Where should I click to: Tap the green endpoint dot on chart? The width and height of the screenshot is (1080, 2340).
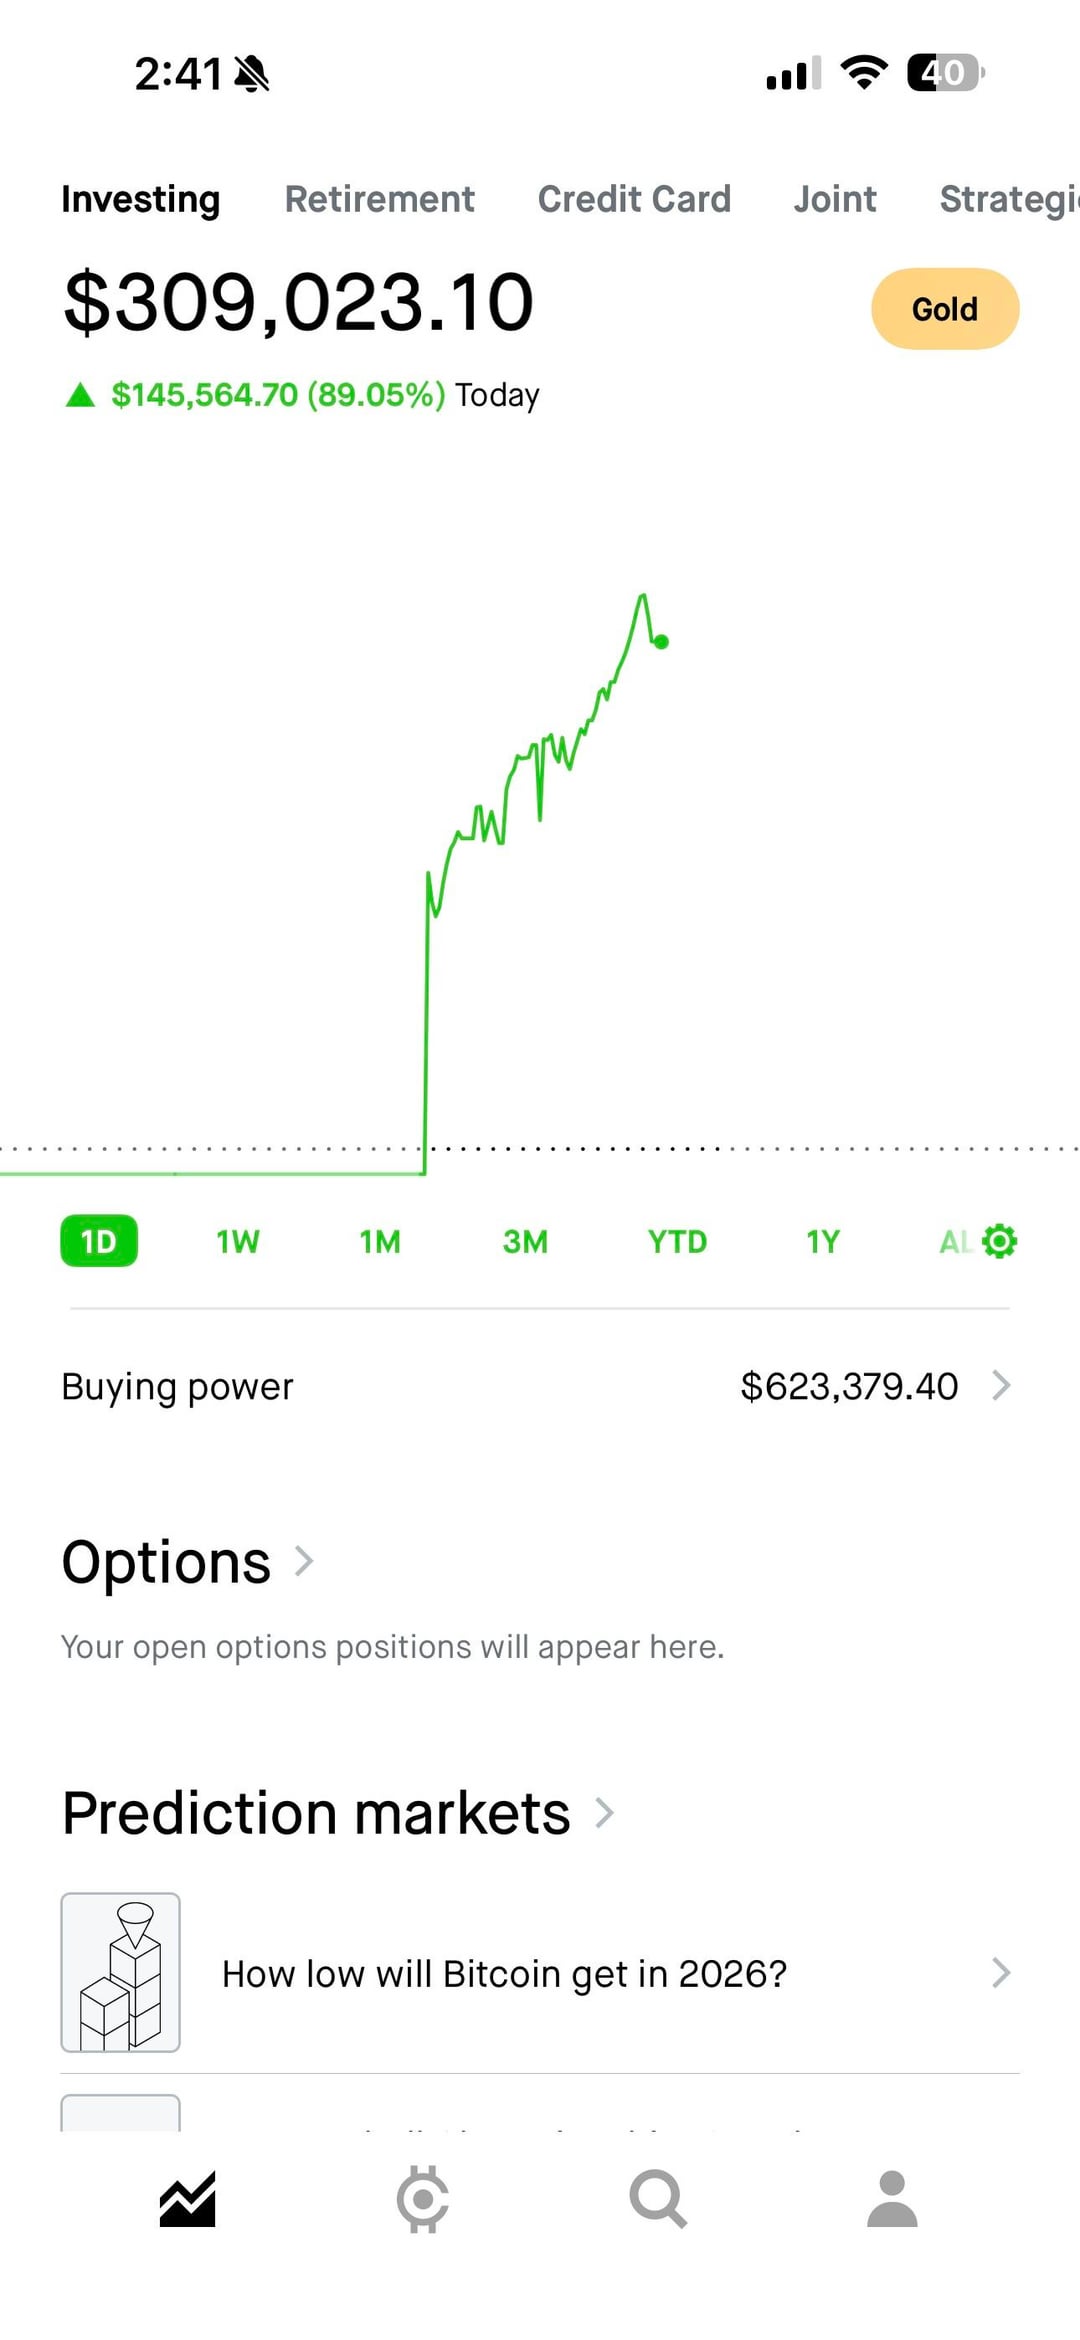point(661,642)
